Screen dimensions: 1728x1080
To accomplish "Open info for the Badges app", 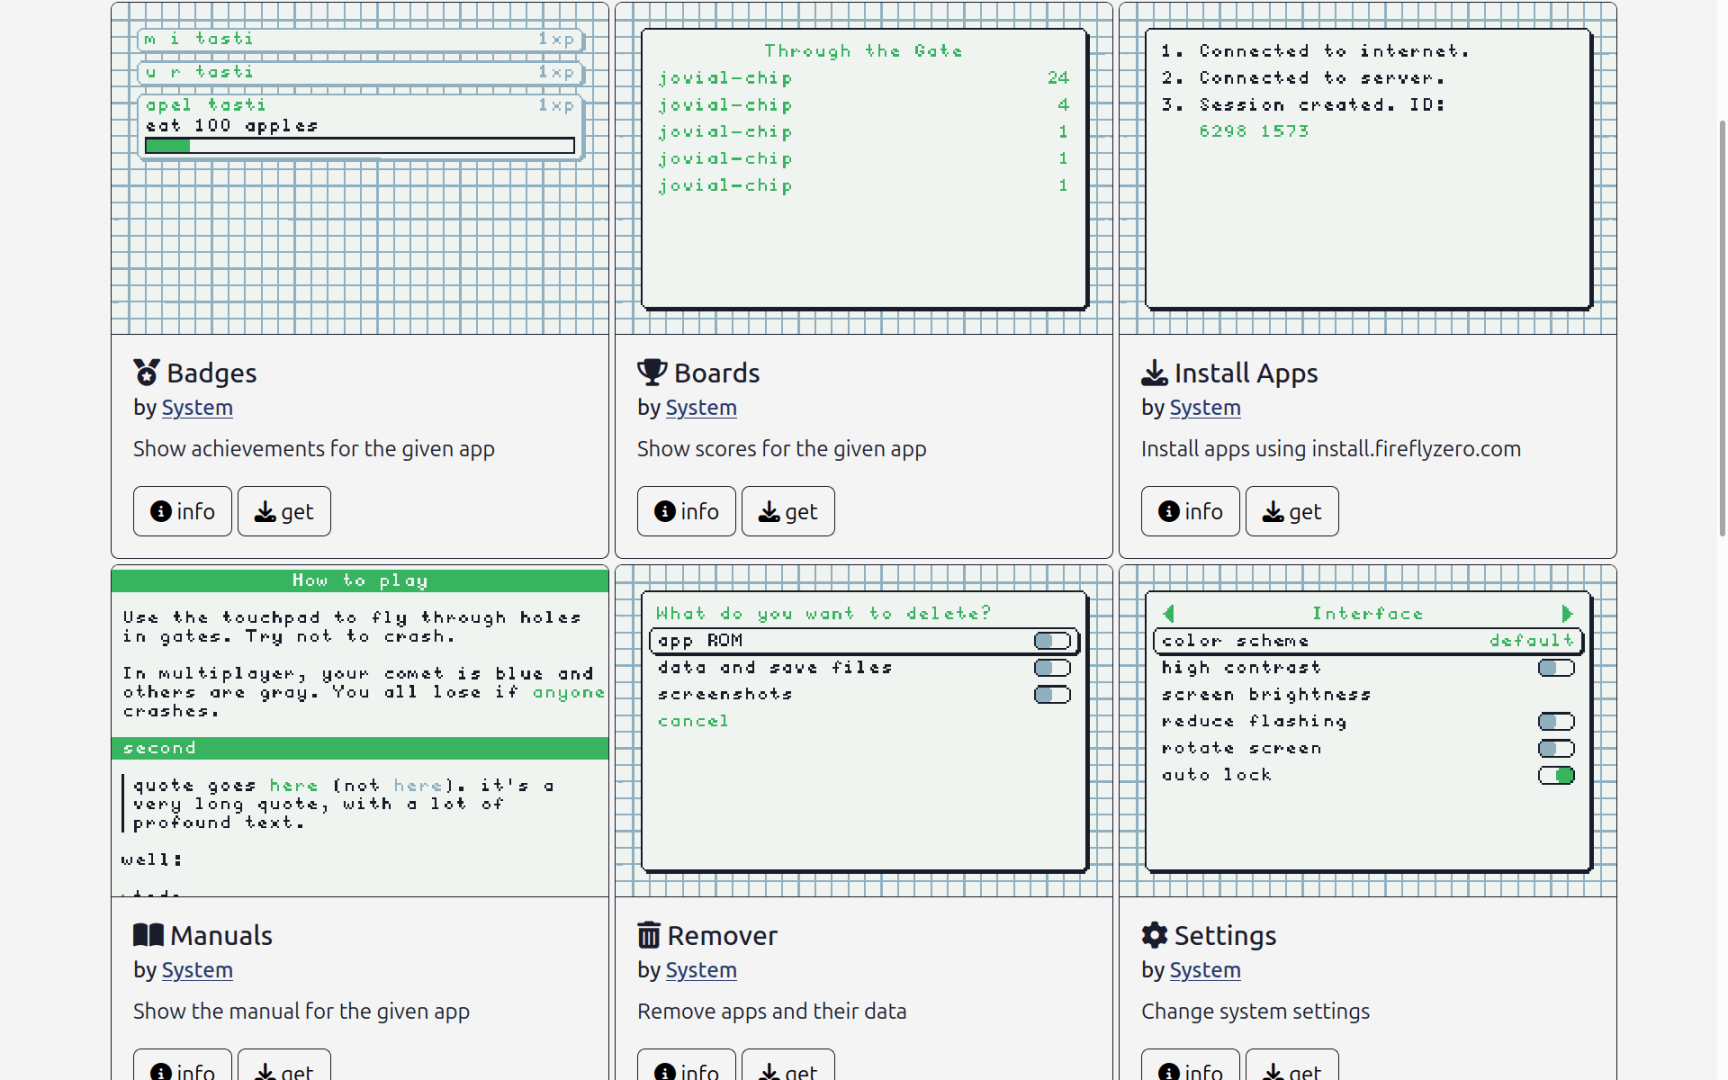I will (x=182, y=511).
